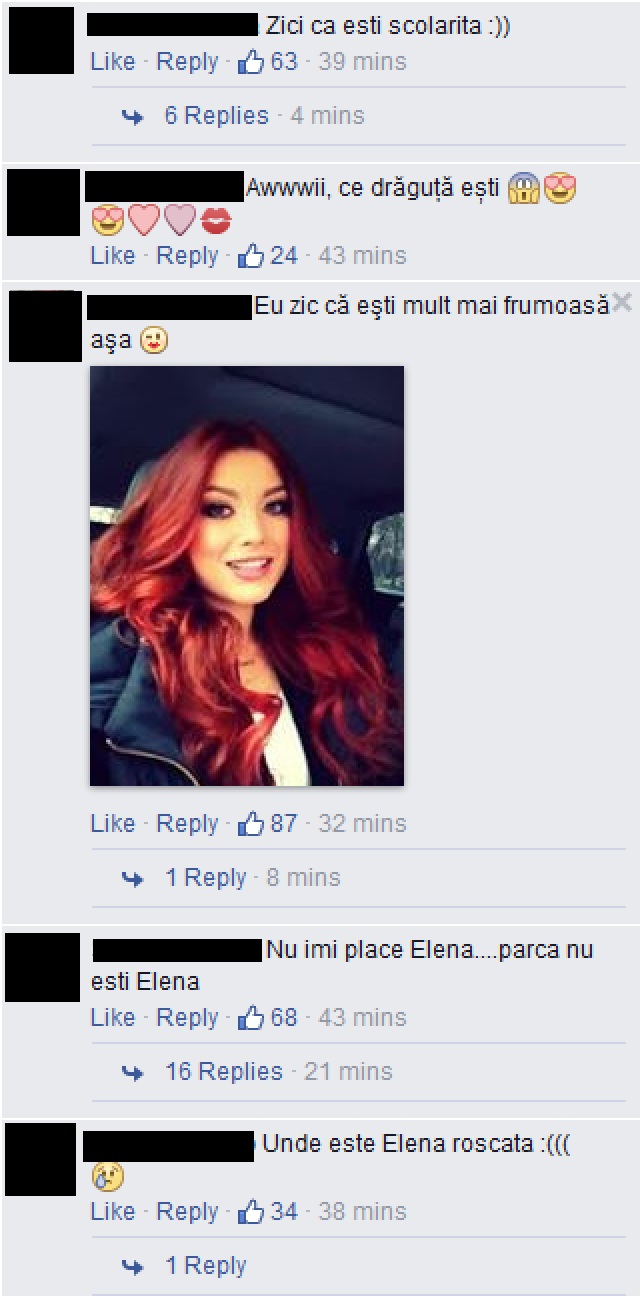Expand the 6 Replies thread
Image resolution: width=640 pixels, height=1296 pixels.
[216, 116]
